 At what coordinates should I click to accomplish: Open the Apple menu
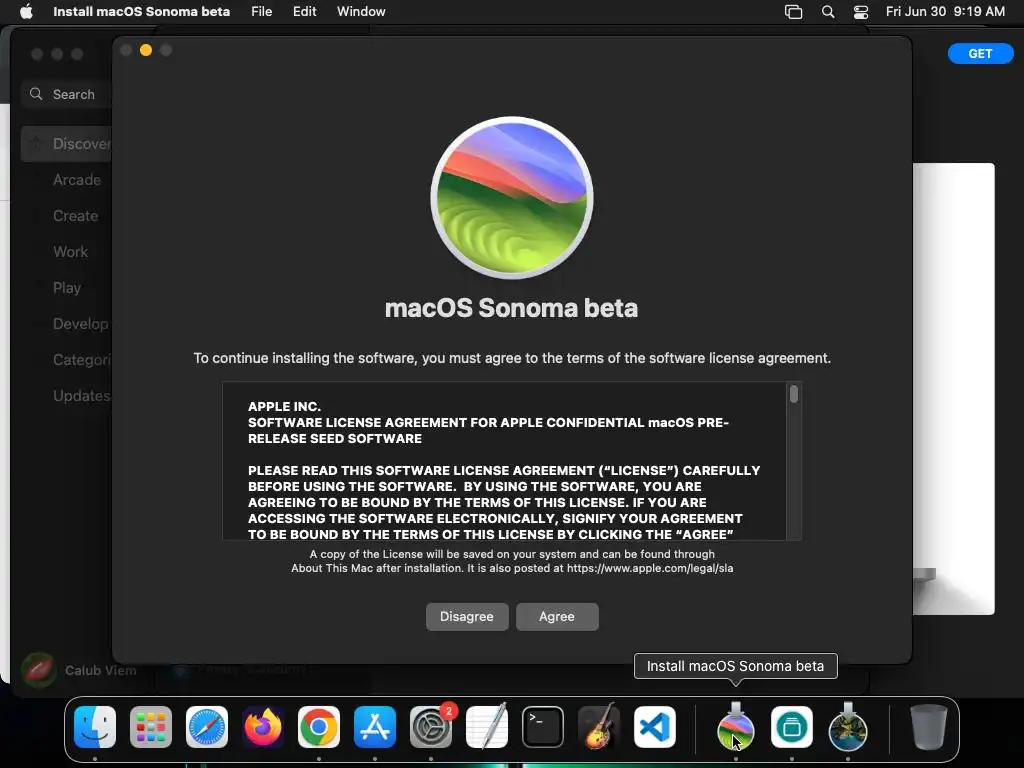pos(26,11)
